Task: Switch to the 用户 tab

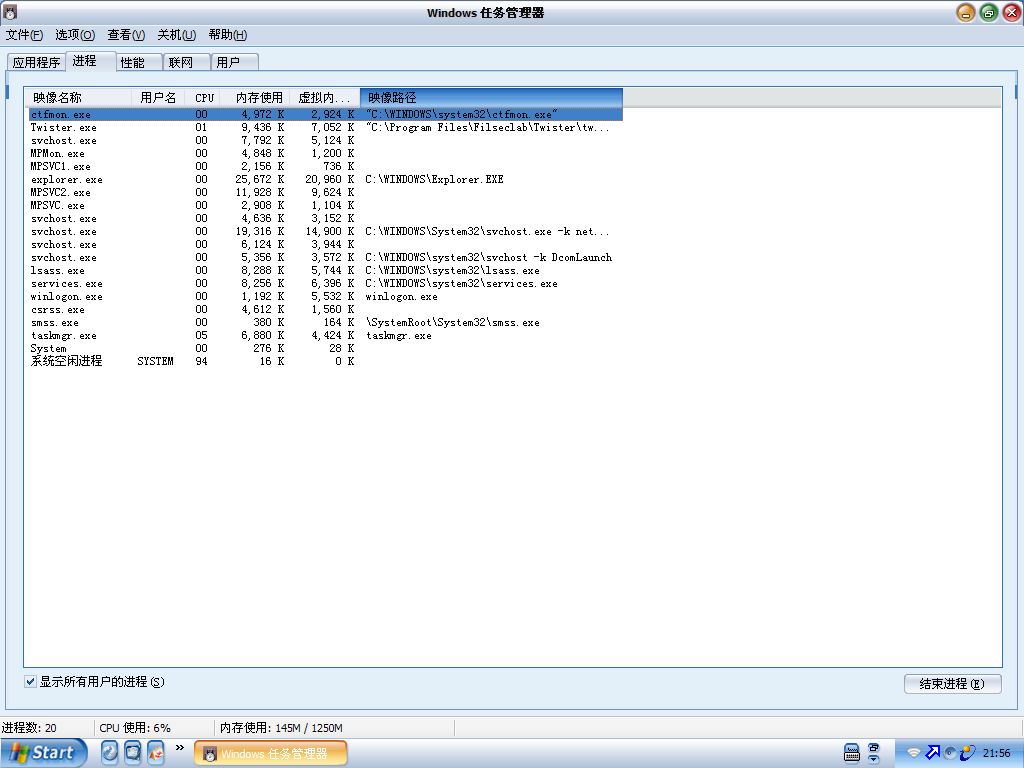Action: [234, 62]
